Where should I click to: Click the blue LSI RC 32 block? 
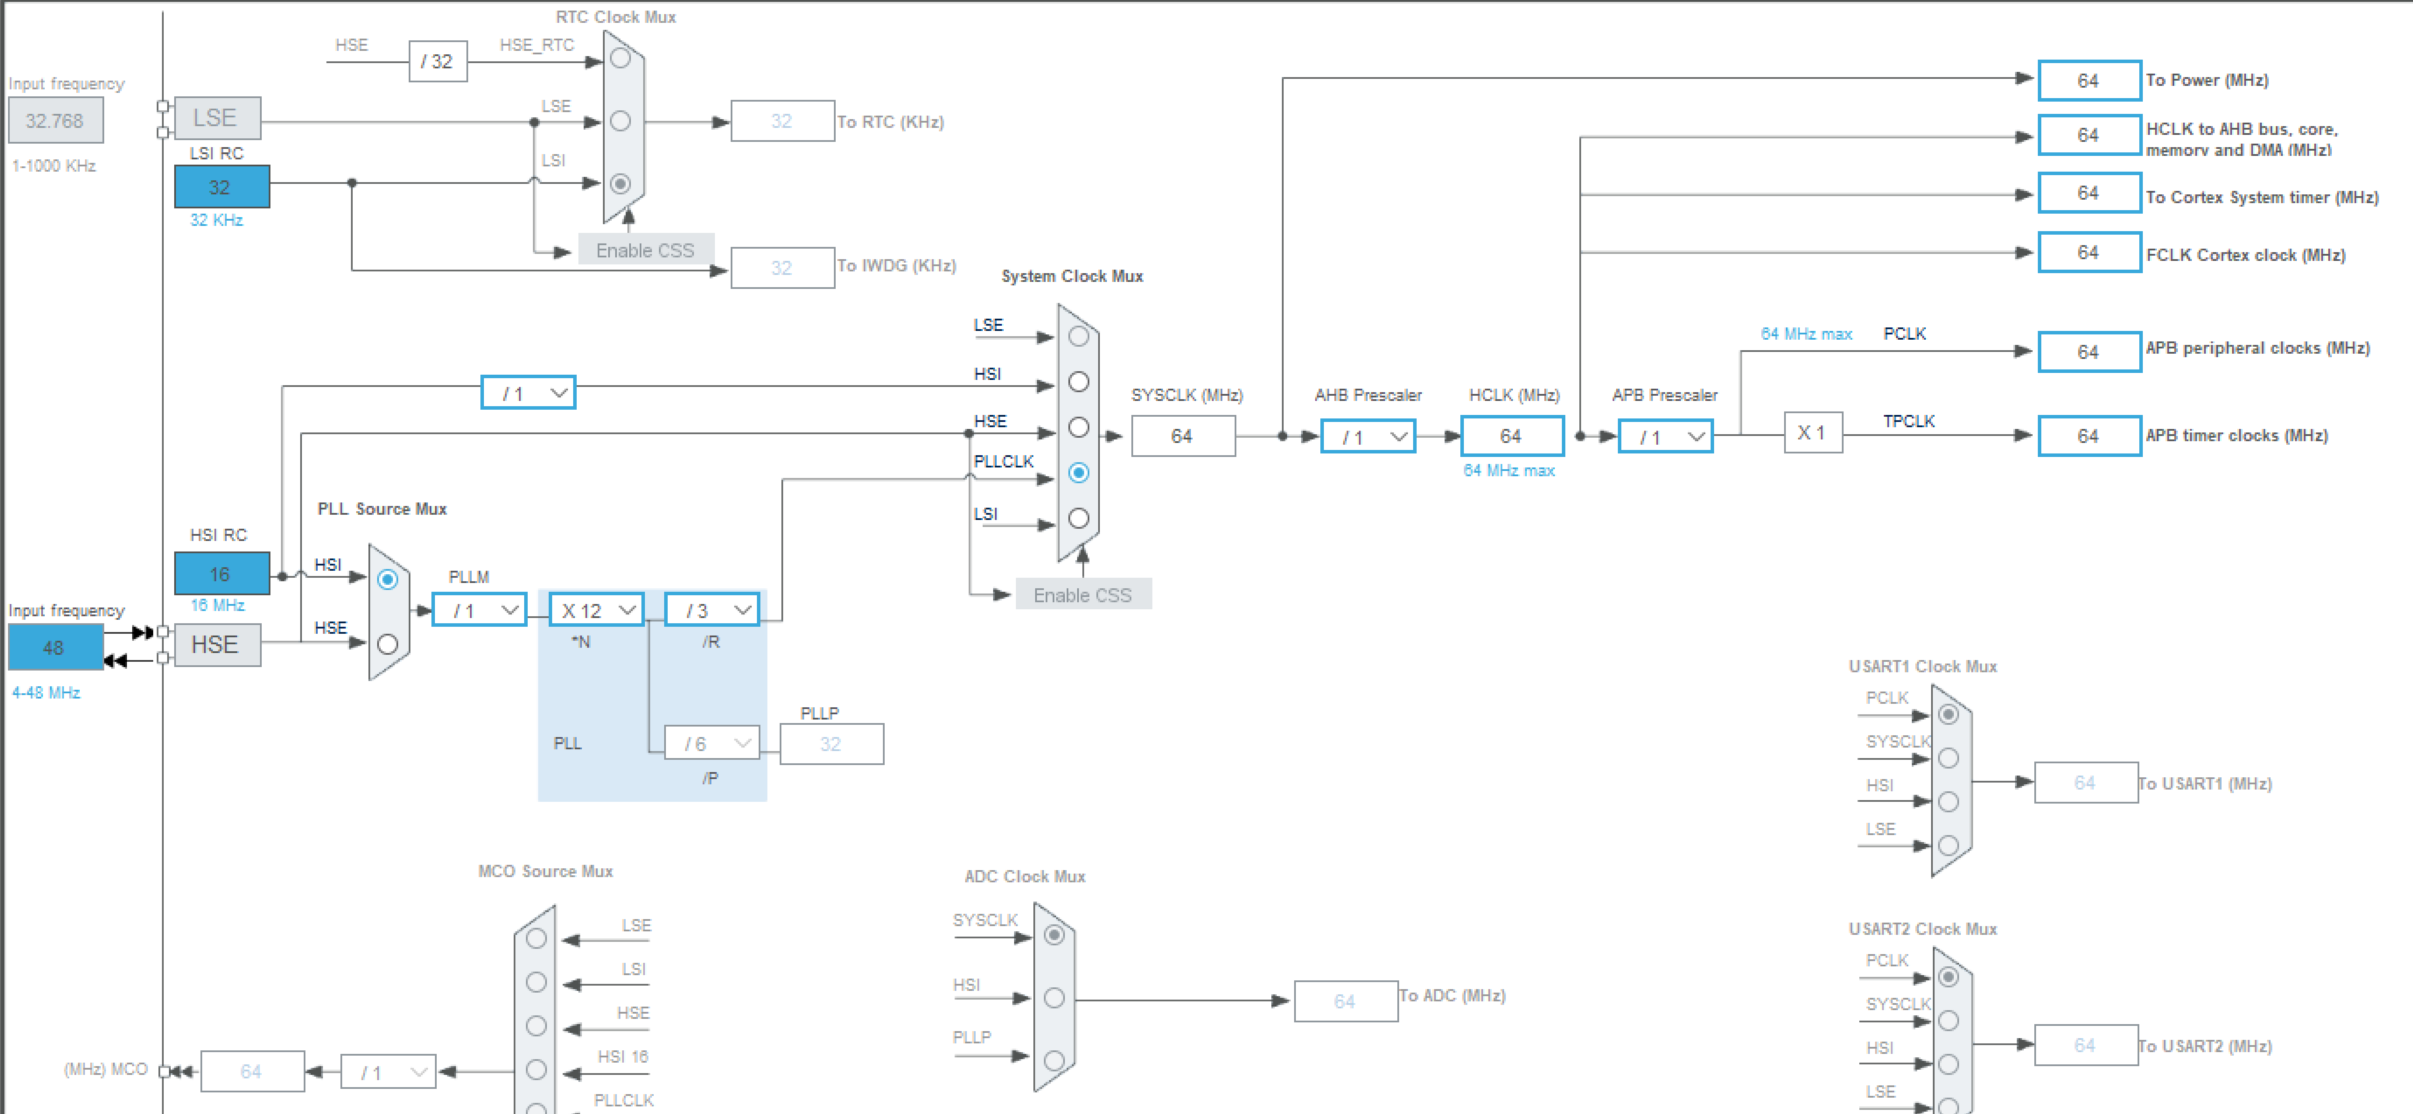pos(221,187)
